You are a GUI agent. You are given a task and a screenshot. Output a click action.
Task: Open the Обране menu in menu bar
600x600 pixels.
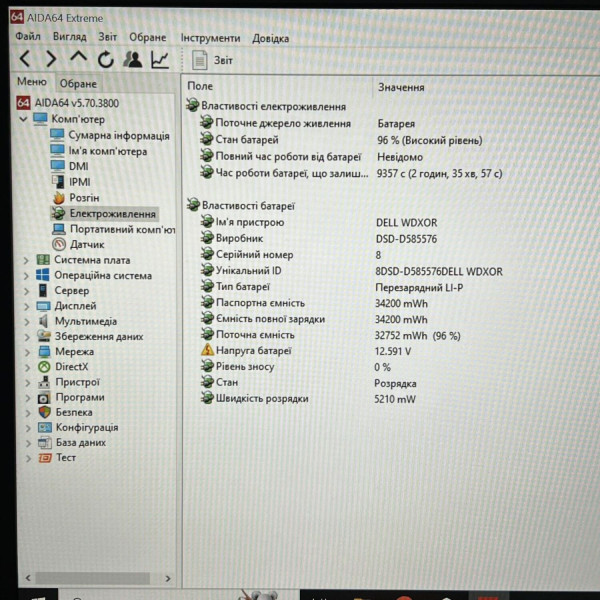tap(147, 38)
